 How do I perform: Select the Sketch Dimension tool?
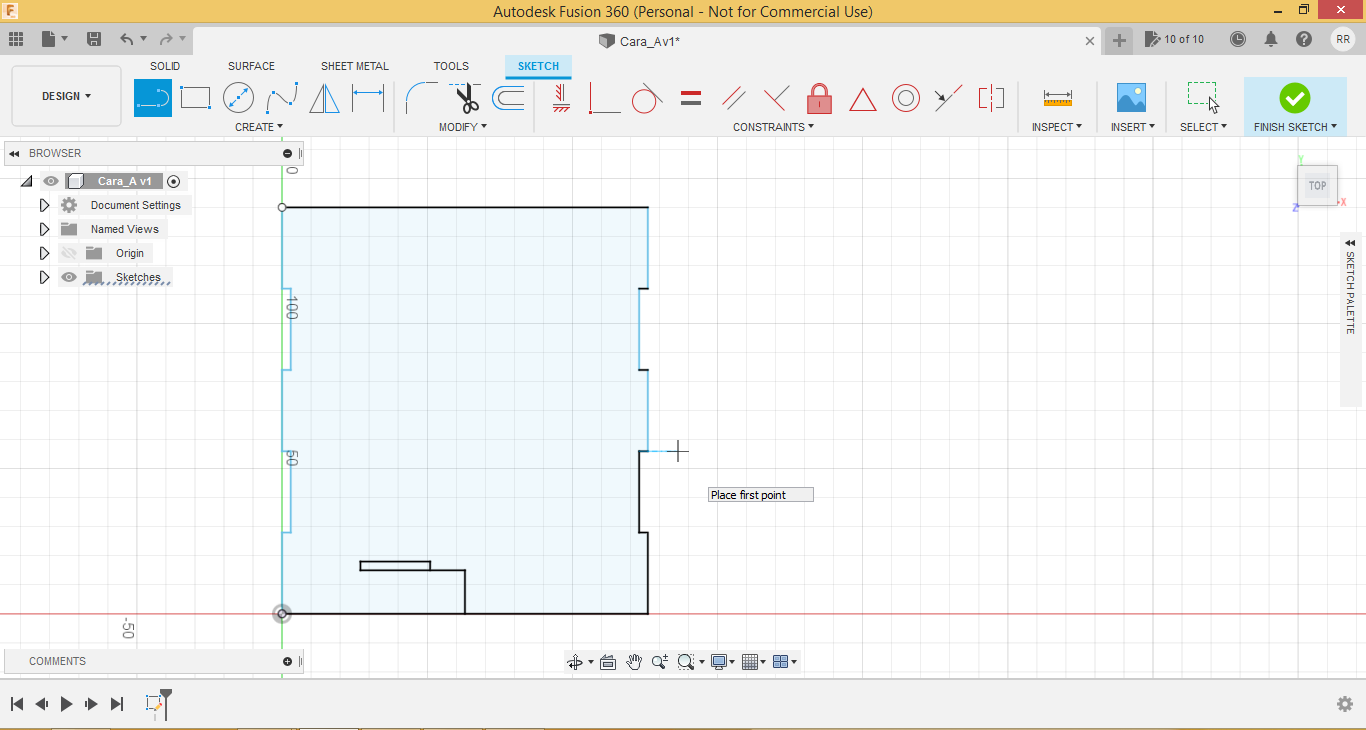point(368,98)
